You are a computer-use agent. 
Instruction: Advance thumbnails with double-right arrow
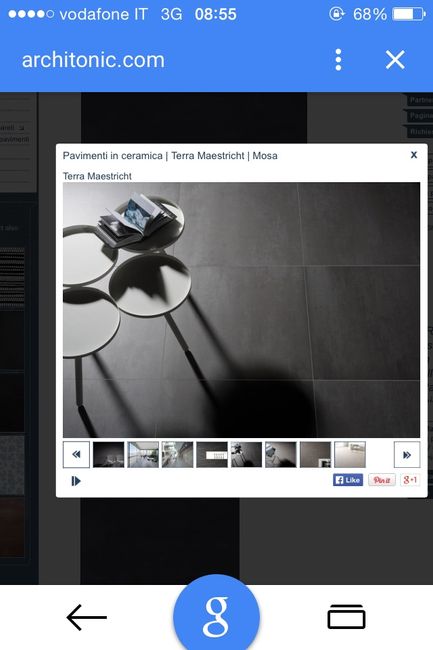(406, 454)
